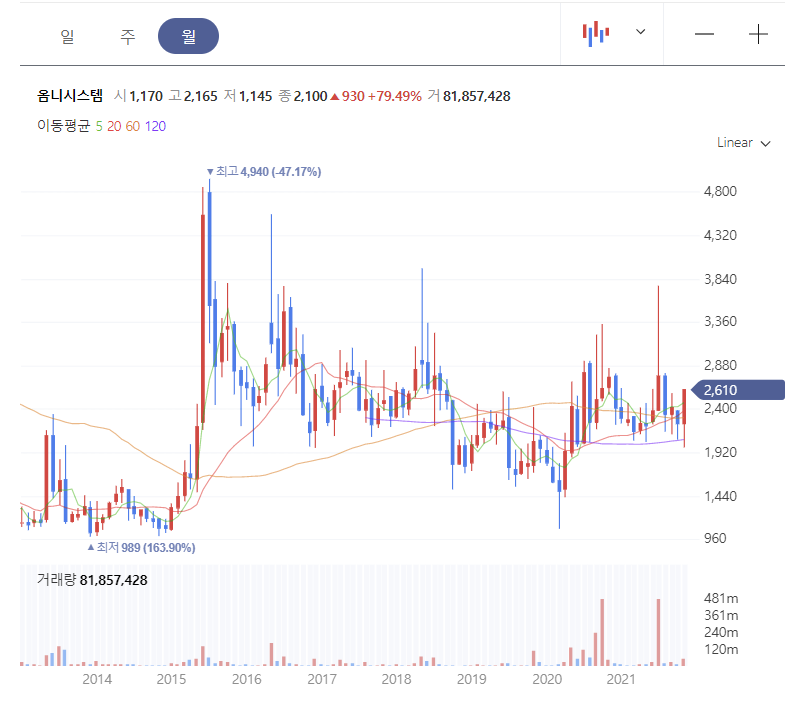The height and width of the screenshot is (707, 796).
Task: Select the monthly 월 chart tab
Action: coord(188,36)
